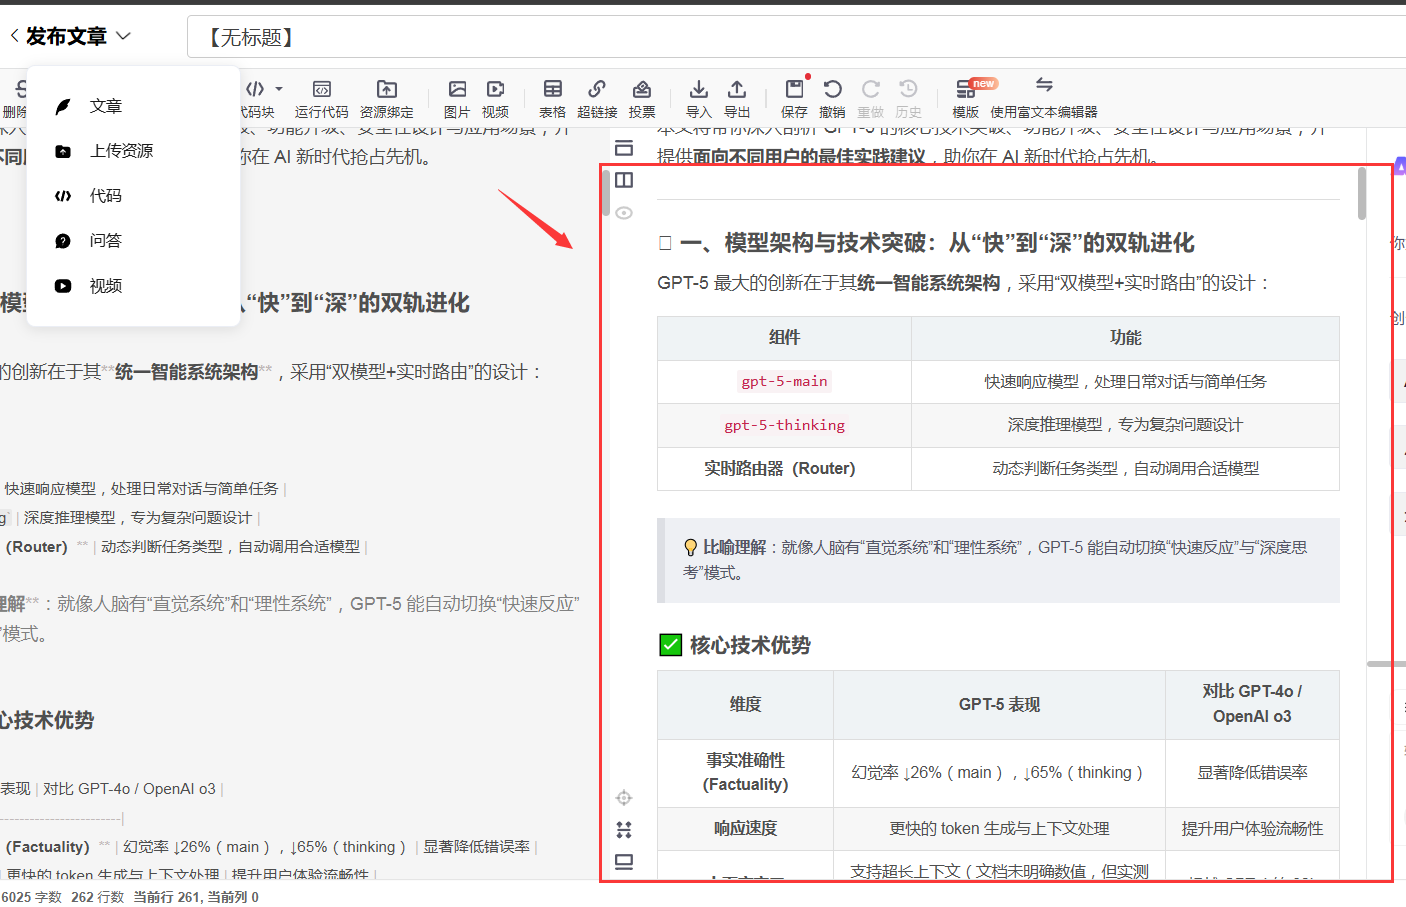Click the 维度 table header

[745, 704]
